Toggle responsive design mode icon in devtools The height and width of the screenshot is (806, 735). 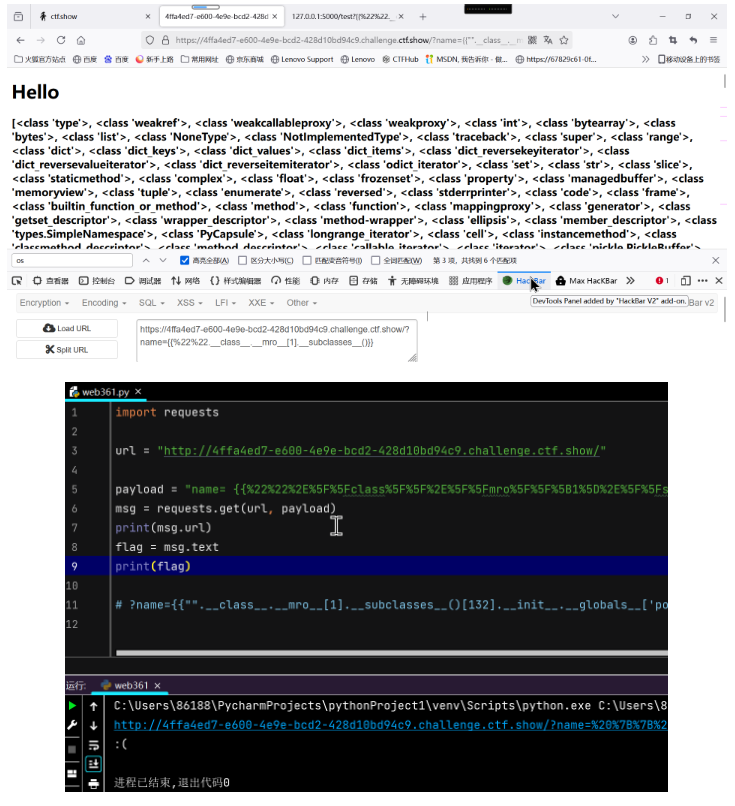[x=685, y=281]
